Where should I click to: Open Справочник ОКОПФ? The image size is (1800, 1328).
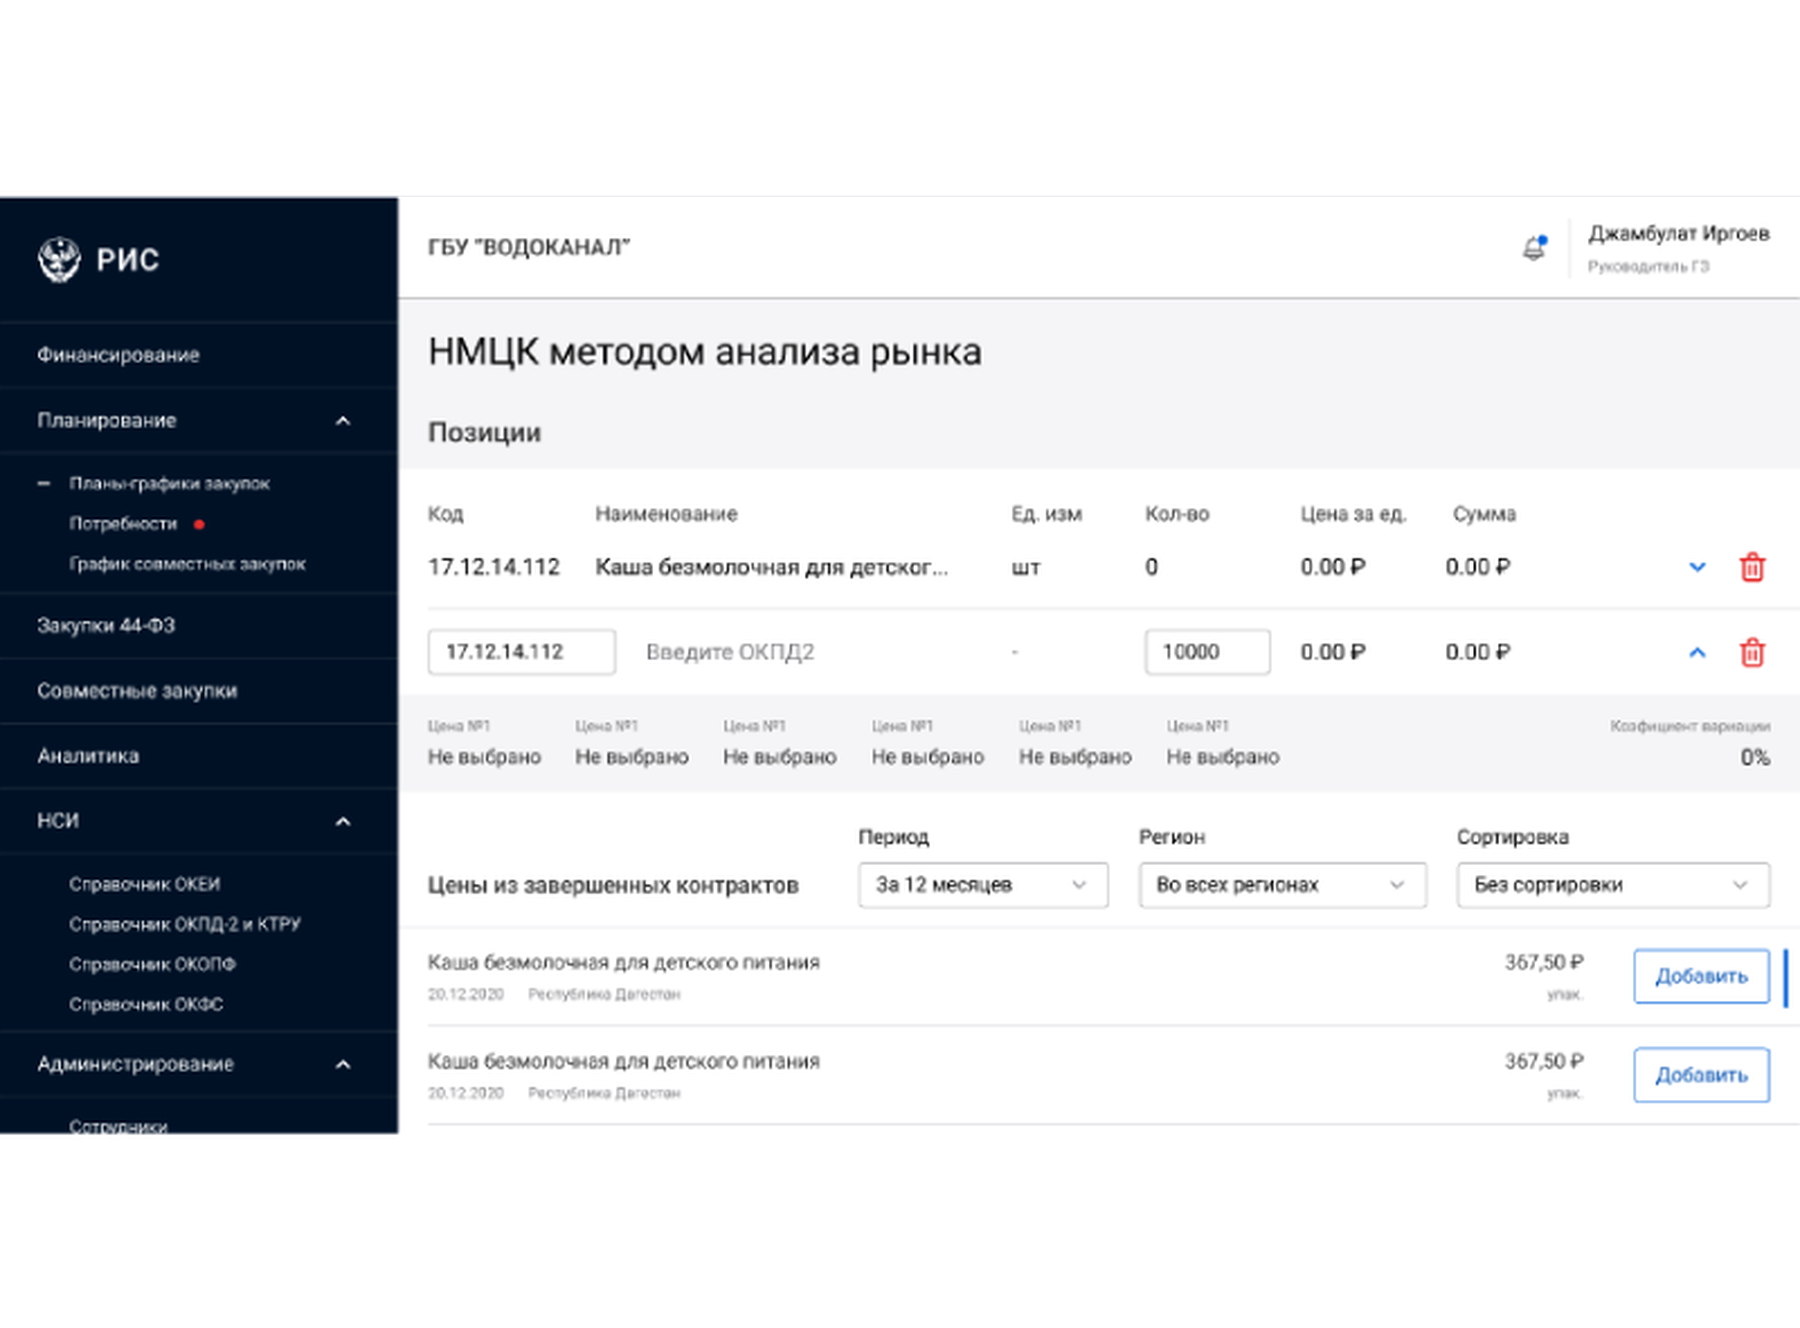[x=152, y=964]
